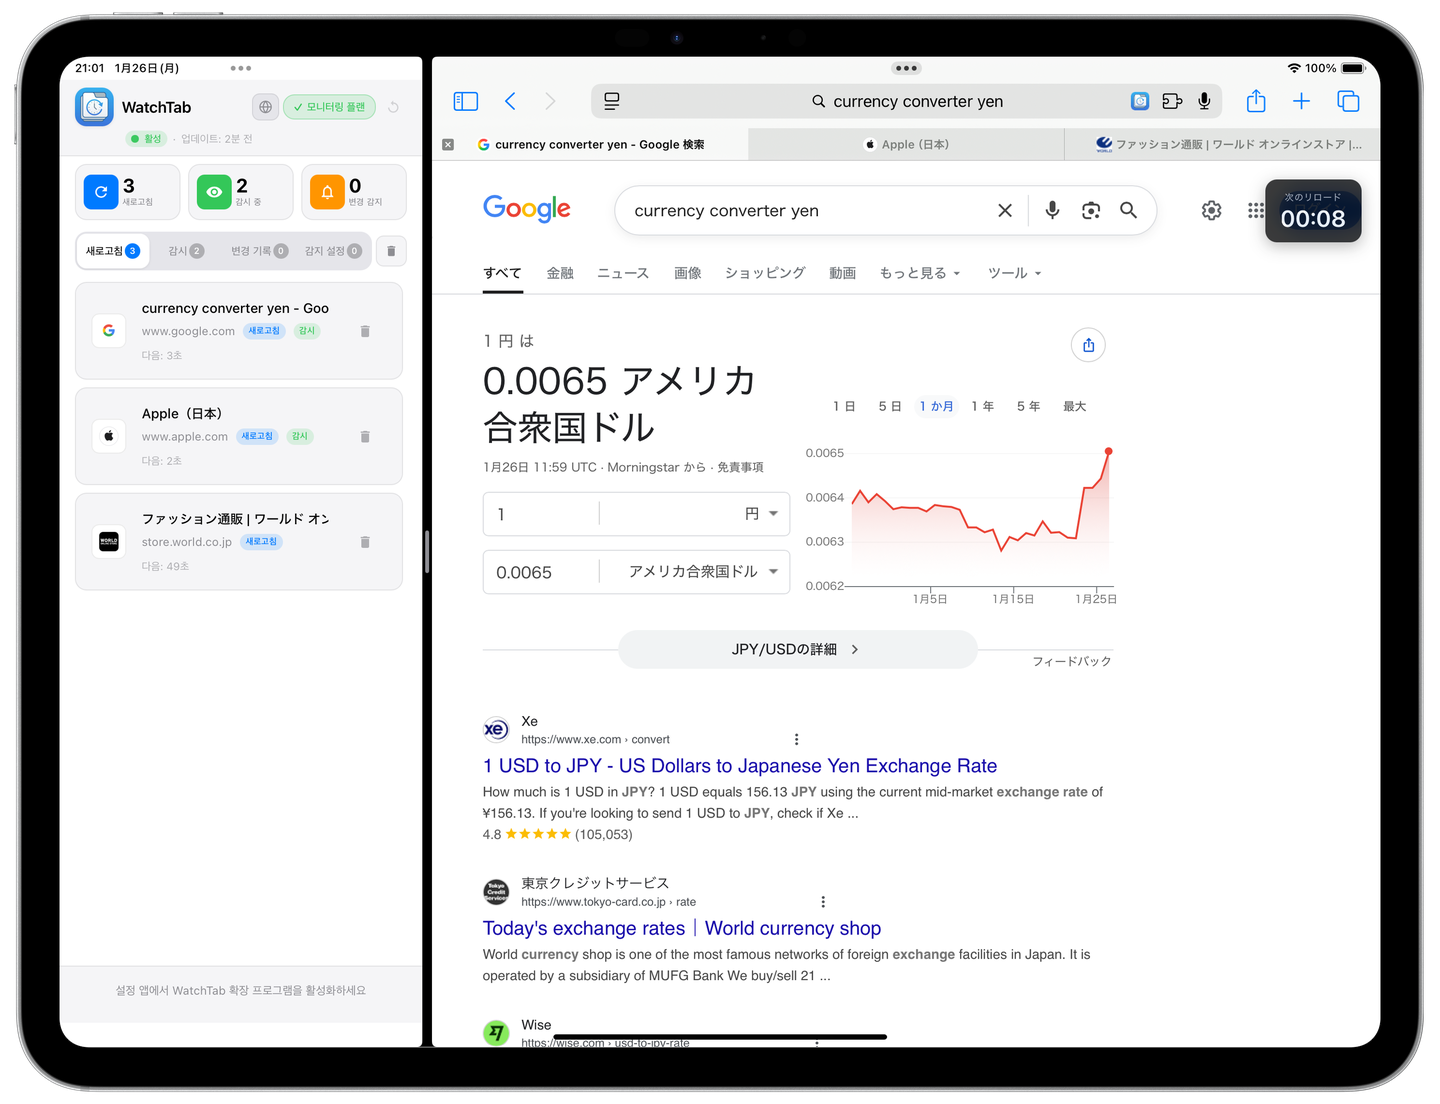Show the Safari tab overview

pyautogui.click(x=1348, y=101)
